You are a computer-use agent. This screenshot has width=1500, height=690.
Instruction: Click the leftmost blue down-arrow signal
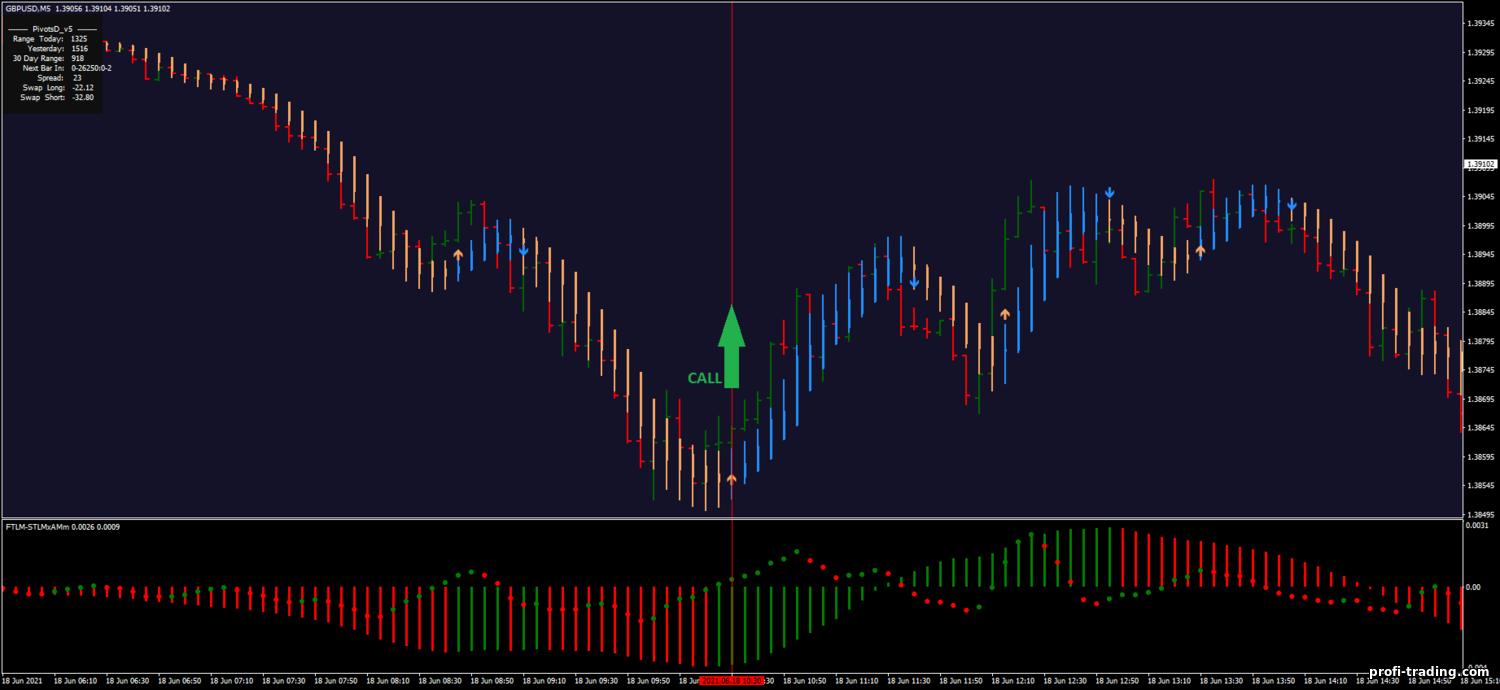[x=523, y=250]
